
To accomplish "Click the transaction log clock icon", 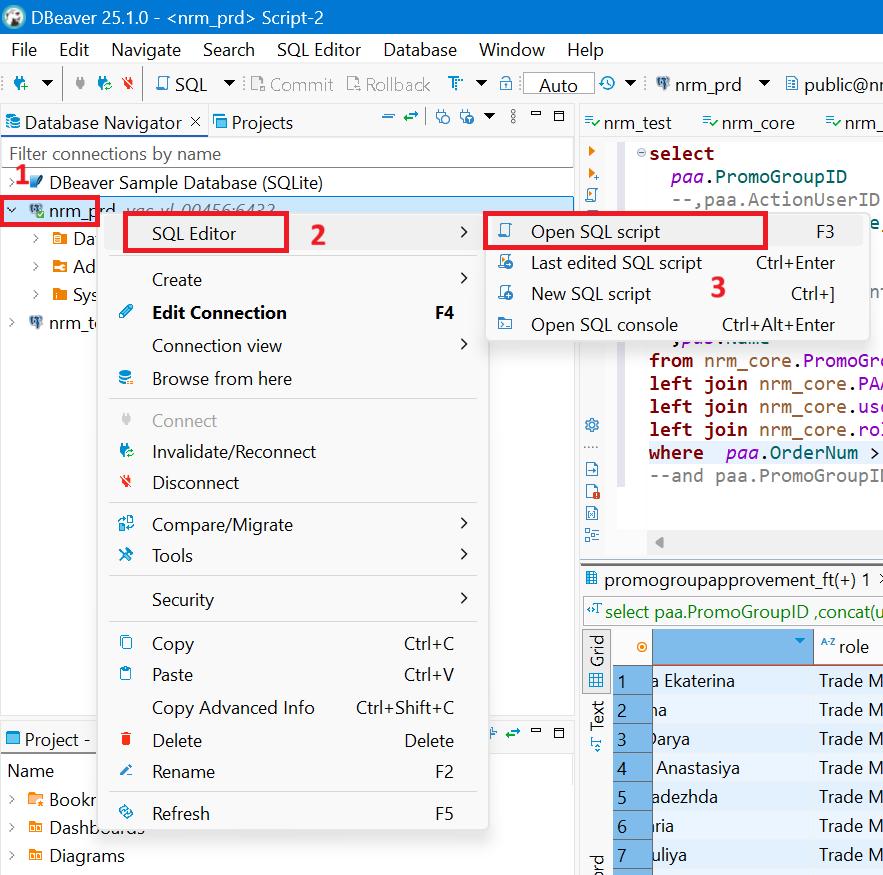I will click(x=607, y=83).
